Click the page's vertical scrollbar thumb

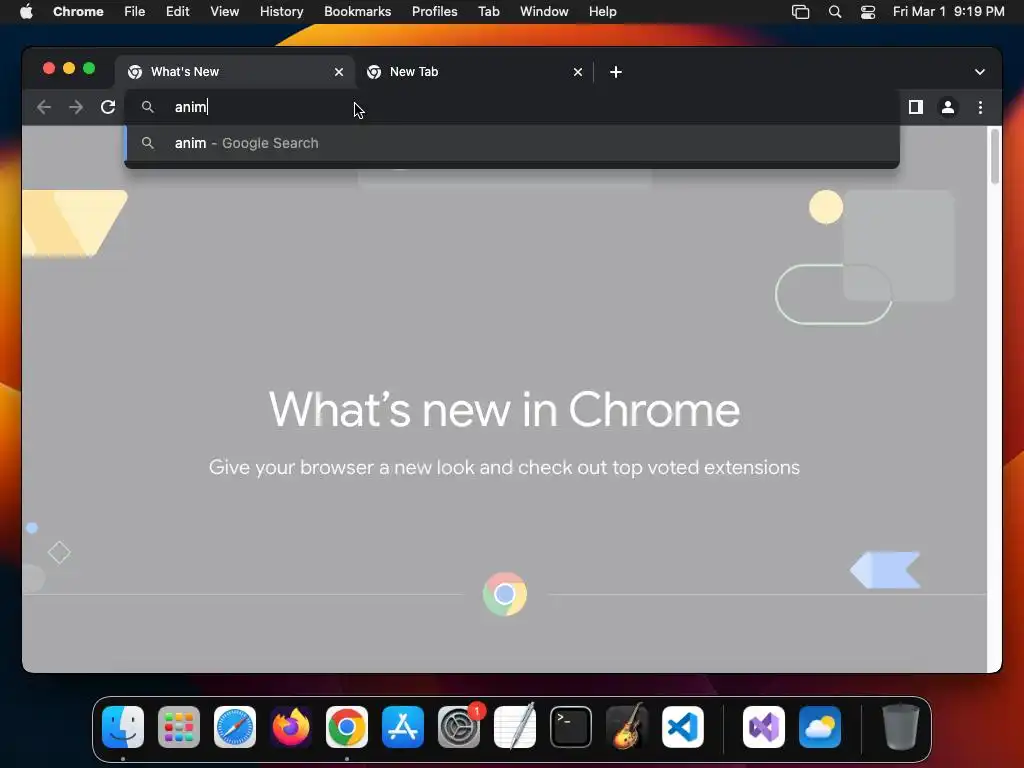click(995, 157)
